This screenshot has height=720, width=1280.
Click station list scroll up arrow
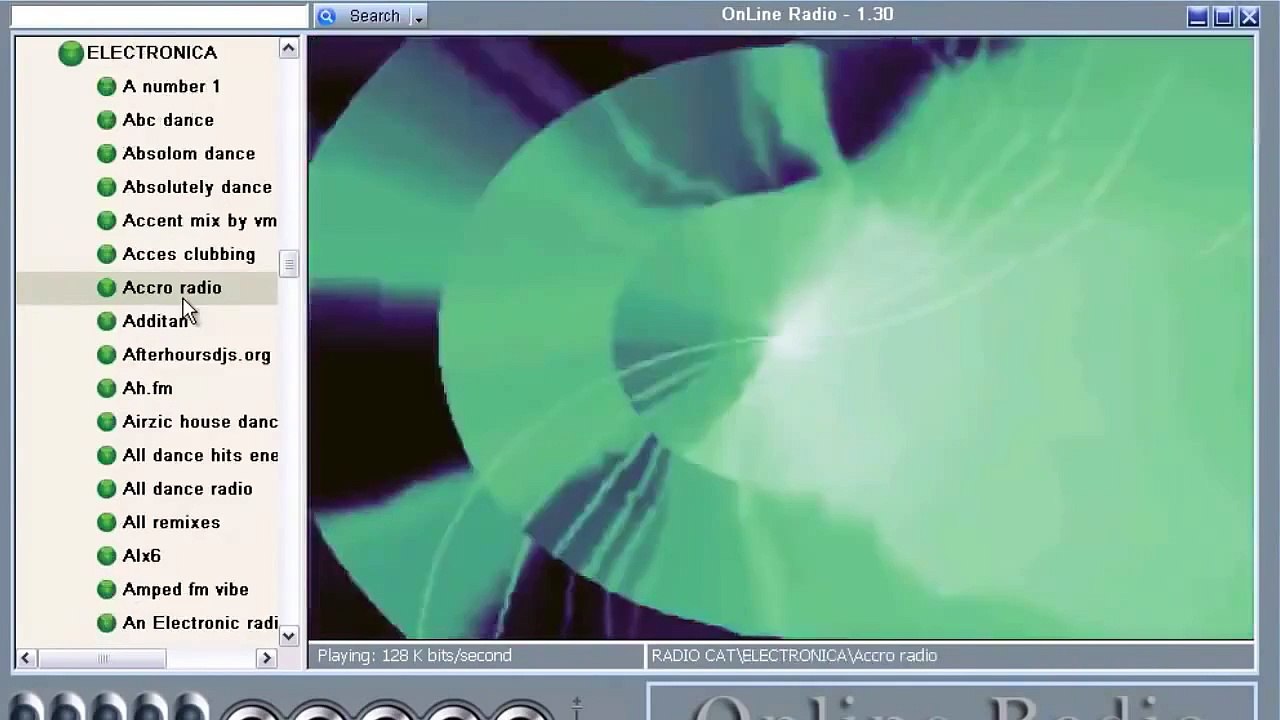[289, 49]
